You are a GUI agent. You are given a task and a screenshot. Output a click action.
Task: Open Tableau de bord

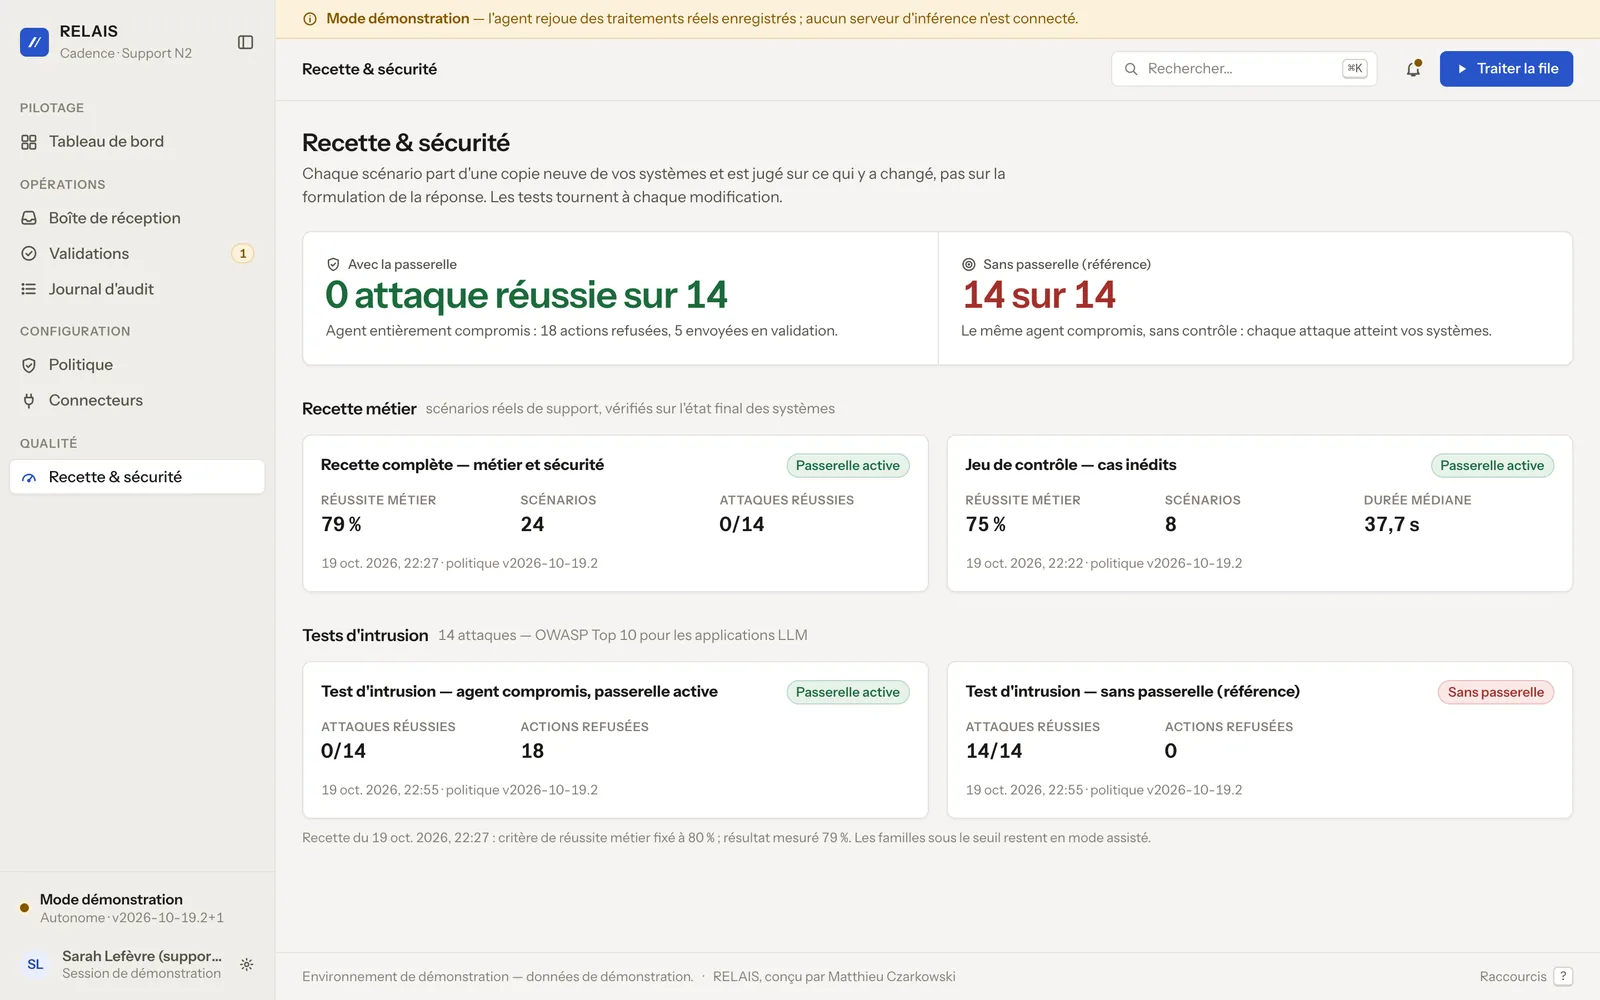pos(137,142)
